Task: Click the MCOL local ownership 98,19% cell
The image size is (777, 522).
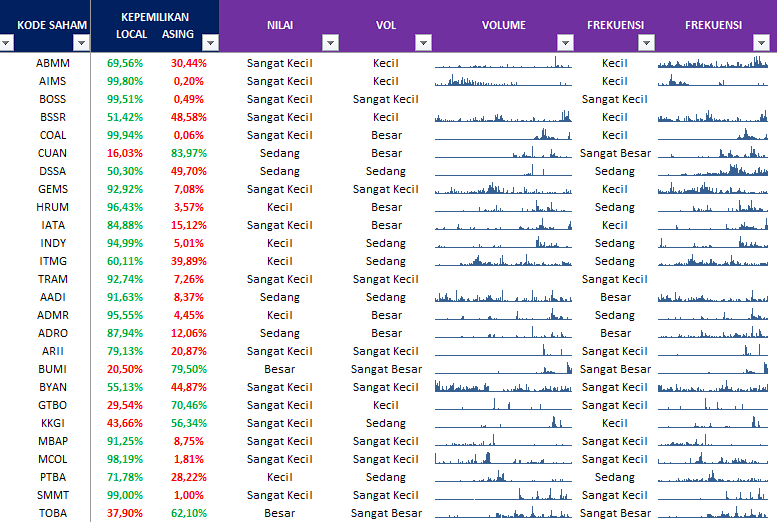Action: coord(125,459)
